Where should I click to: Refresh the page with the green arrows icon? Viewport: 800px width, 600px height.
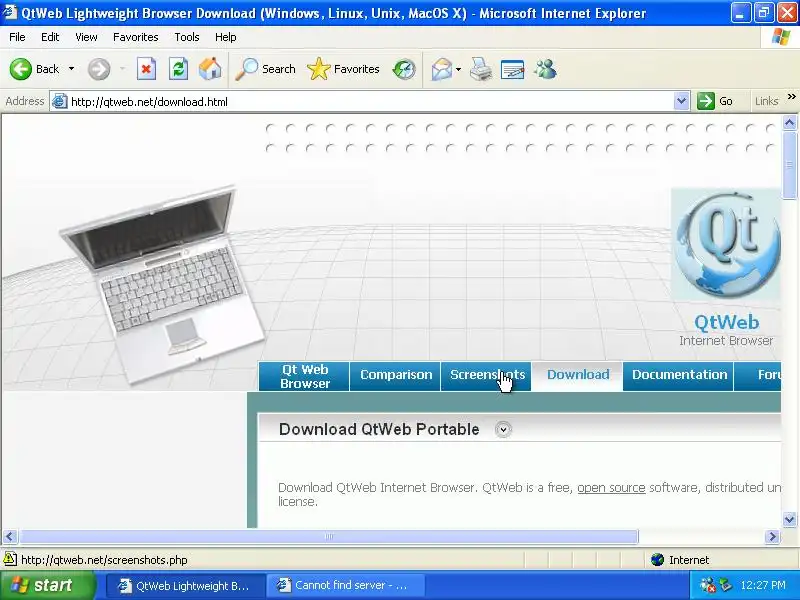tap(179, 69)
